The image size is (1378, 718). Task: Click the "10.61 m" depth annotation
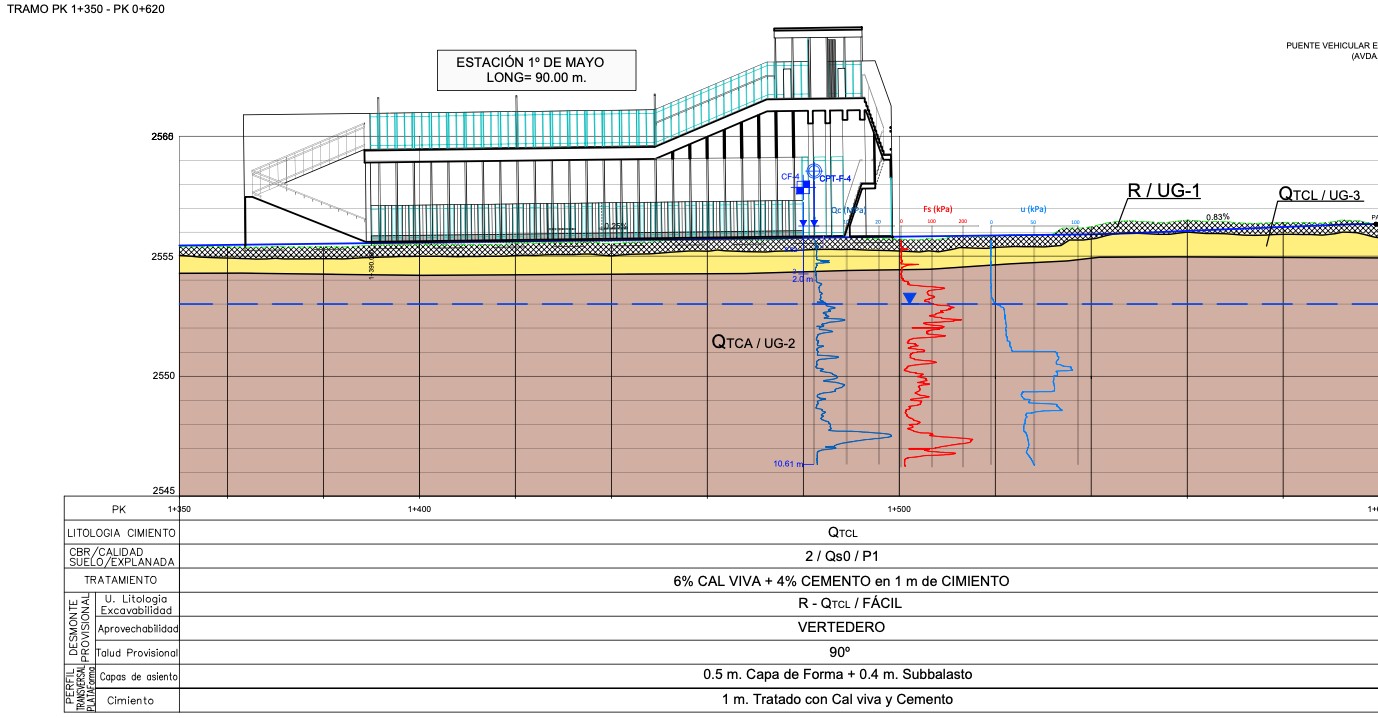point(789,464)
